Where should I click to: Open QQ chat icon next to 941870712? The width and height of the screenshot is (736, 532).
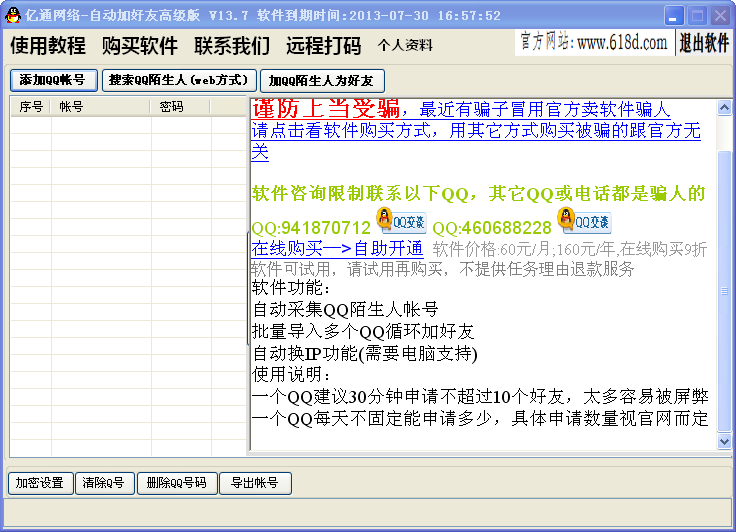(402, 221)
